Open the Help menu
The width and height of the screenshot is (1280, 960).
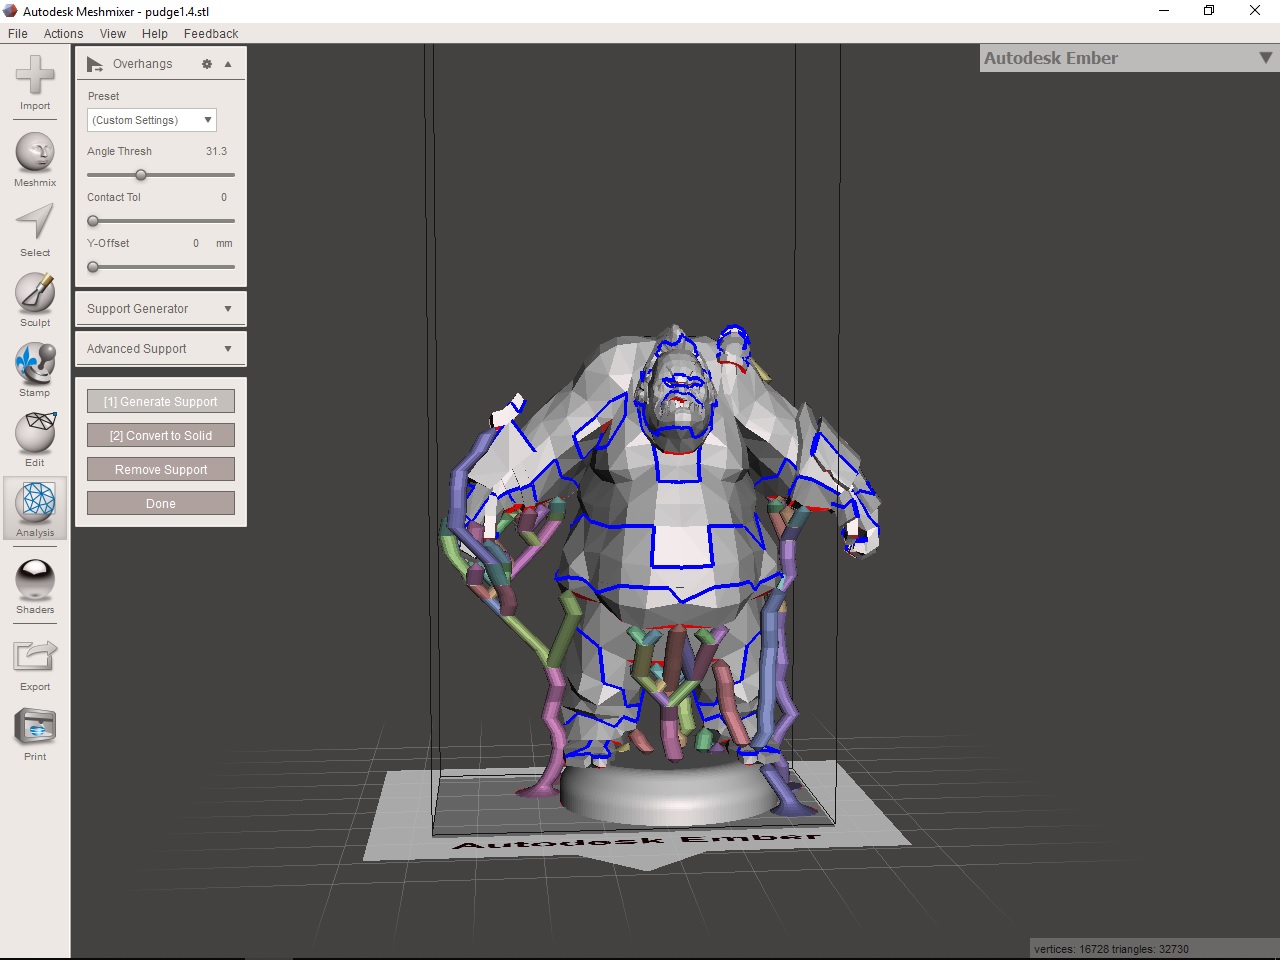pyautogui.click(x=155, y=33)
